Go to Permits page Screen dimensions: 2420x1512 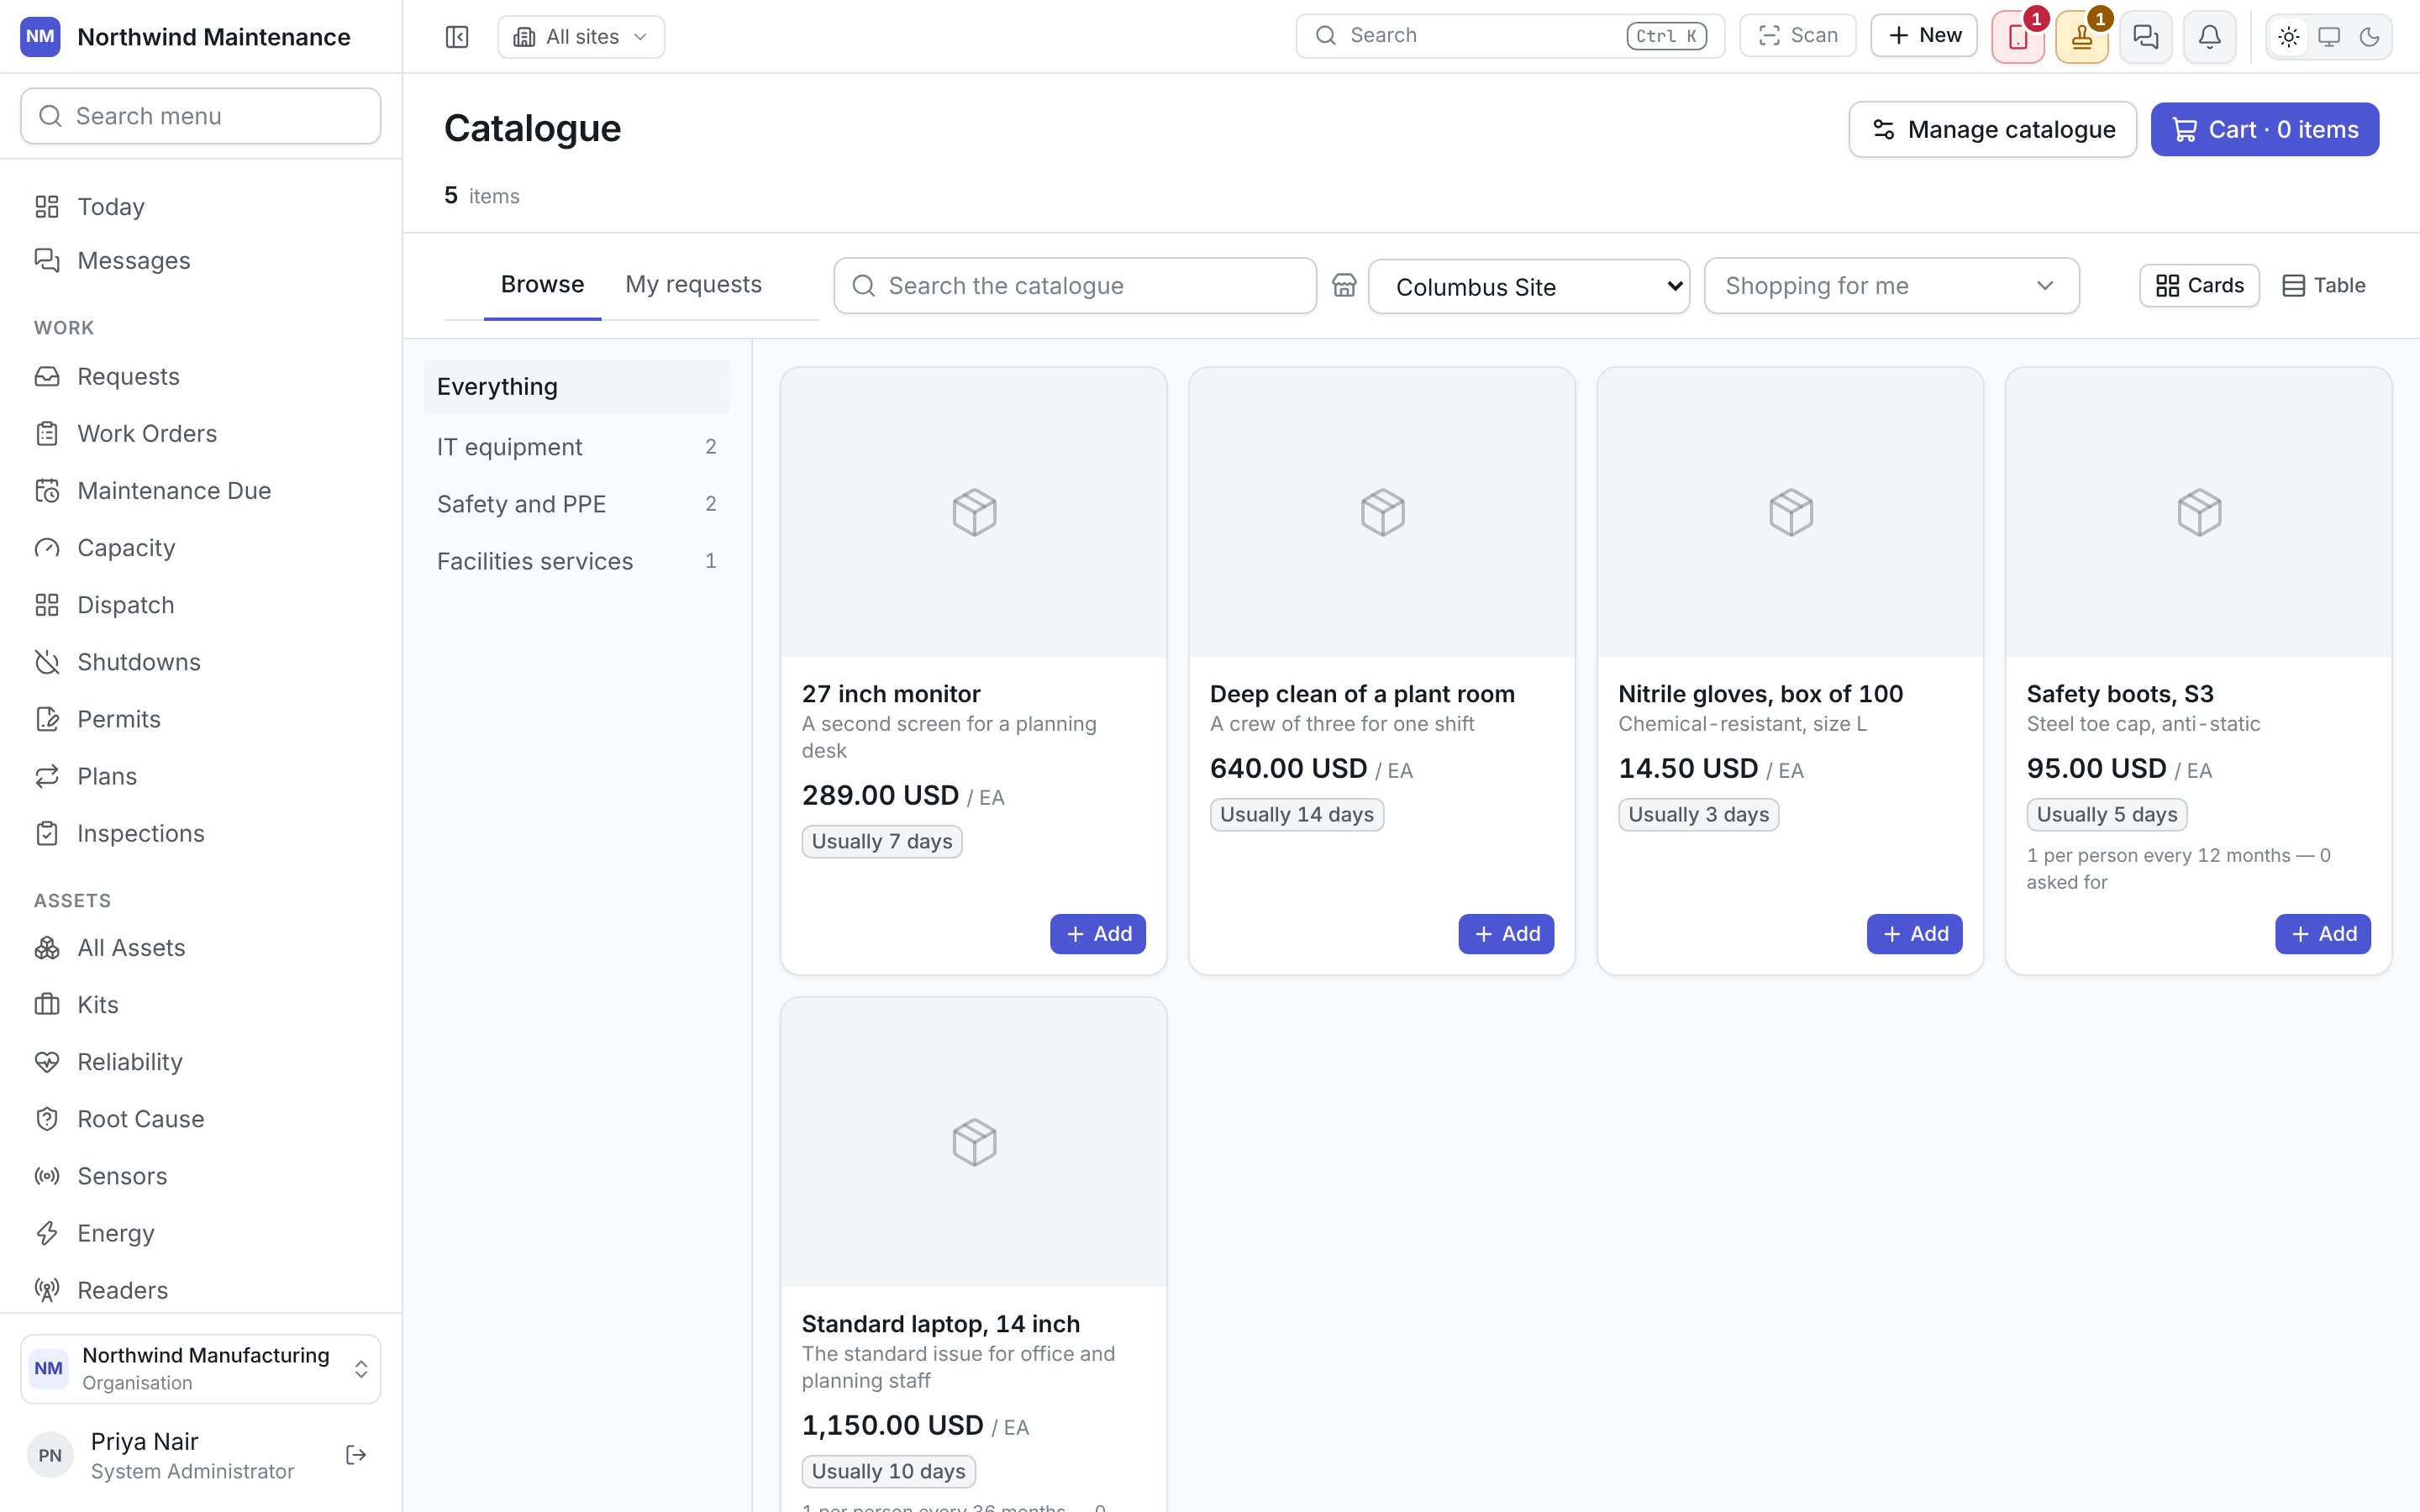[x=201, y=719]
